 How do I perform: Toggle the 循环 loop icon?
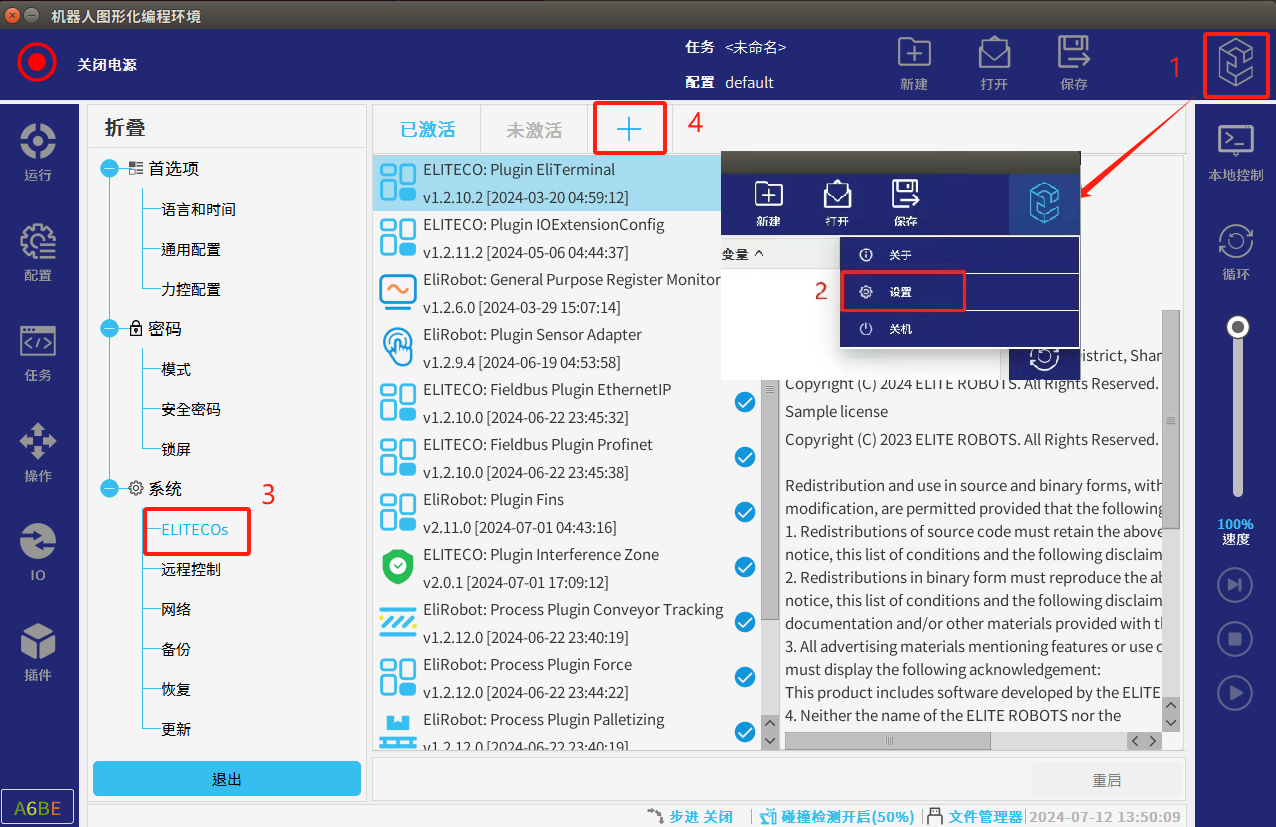[1236, 251]
